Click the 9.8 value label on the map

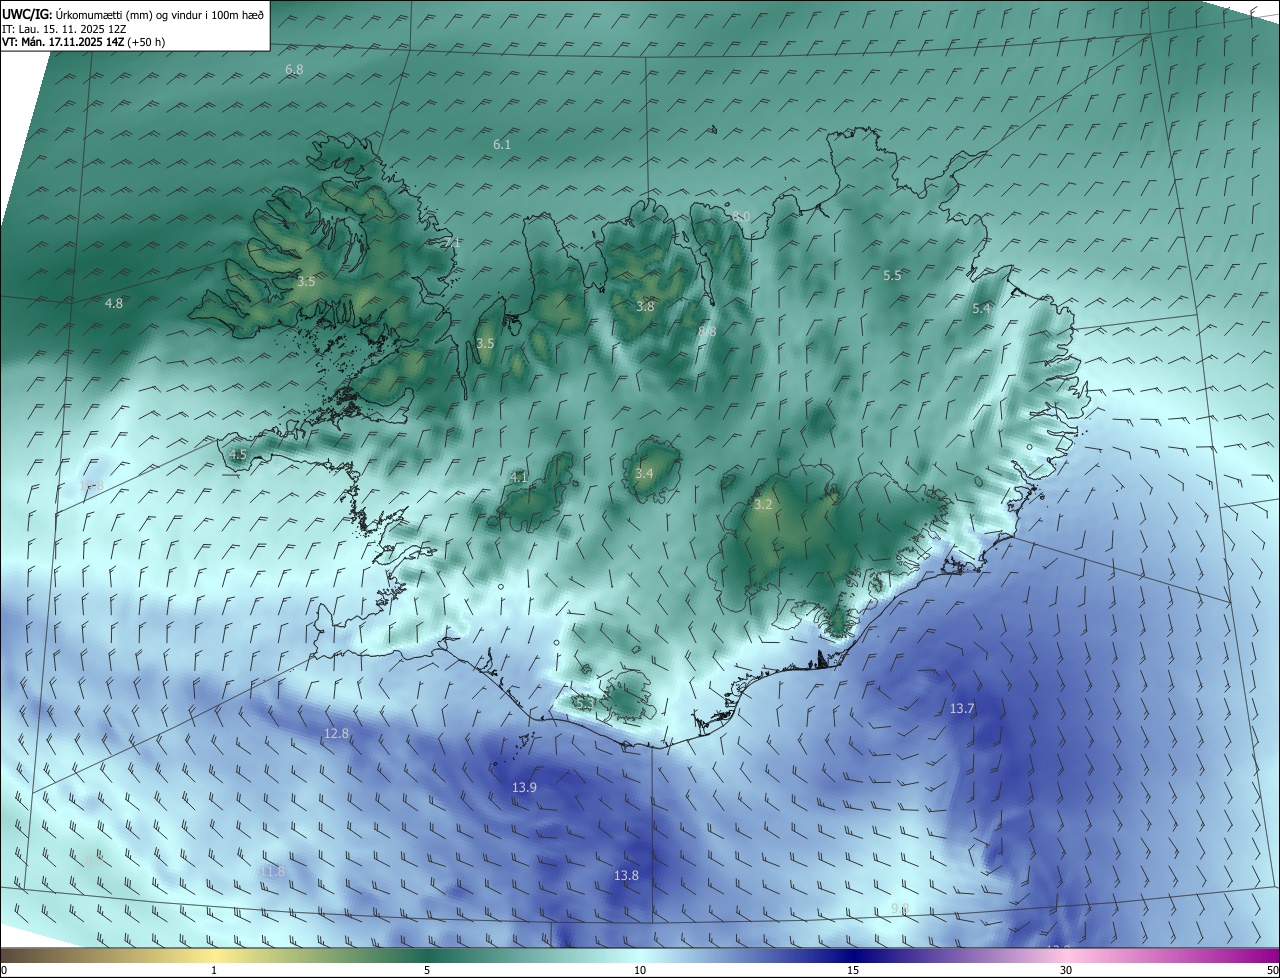(x=900, y=908)
